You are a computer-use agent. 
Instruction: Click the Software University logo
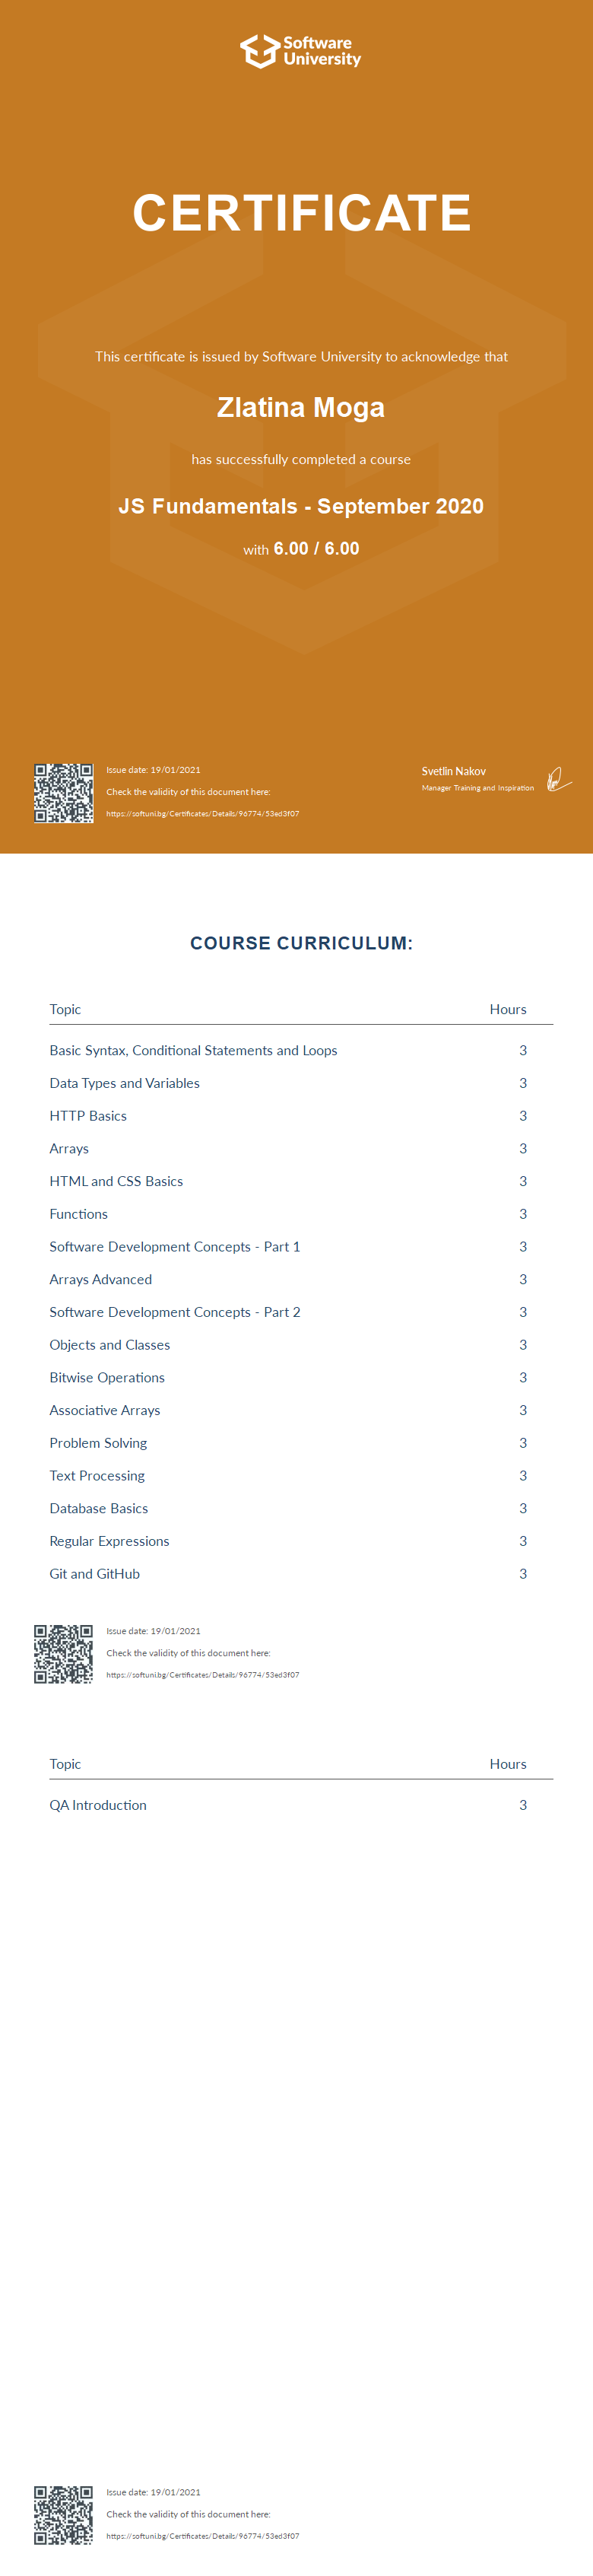[x=300, y=51]
